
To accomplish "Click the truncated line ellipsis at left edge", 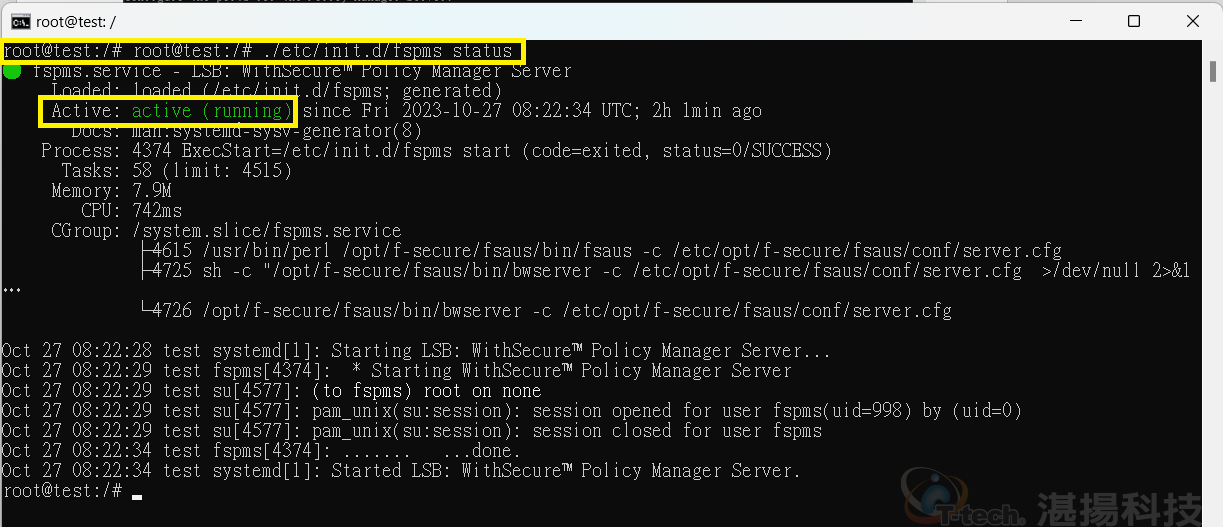I will coord(11,291).
